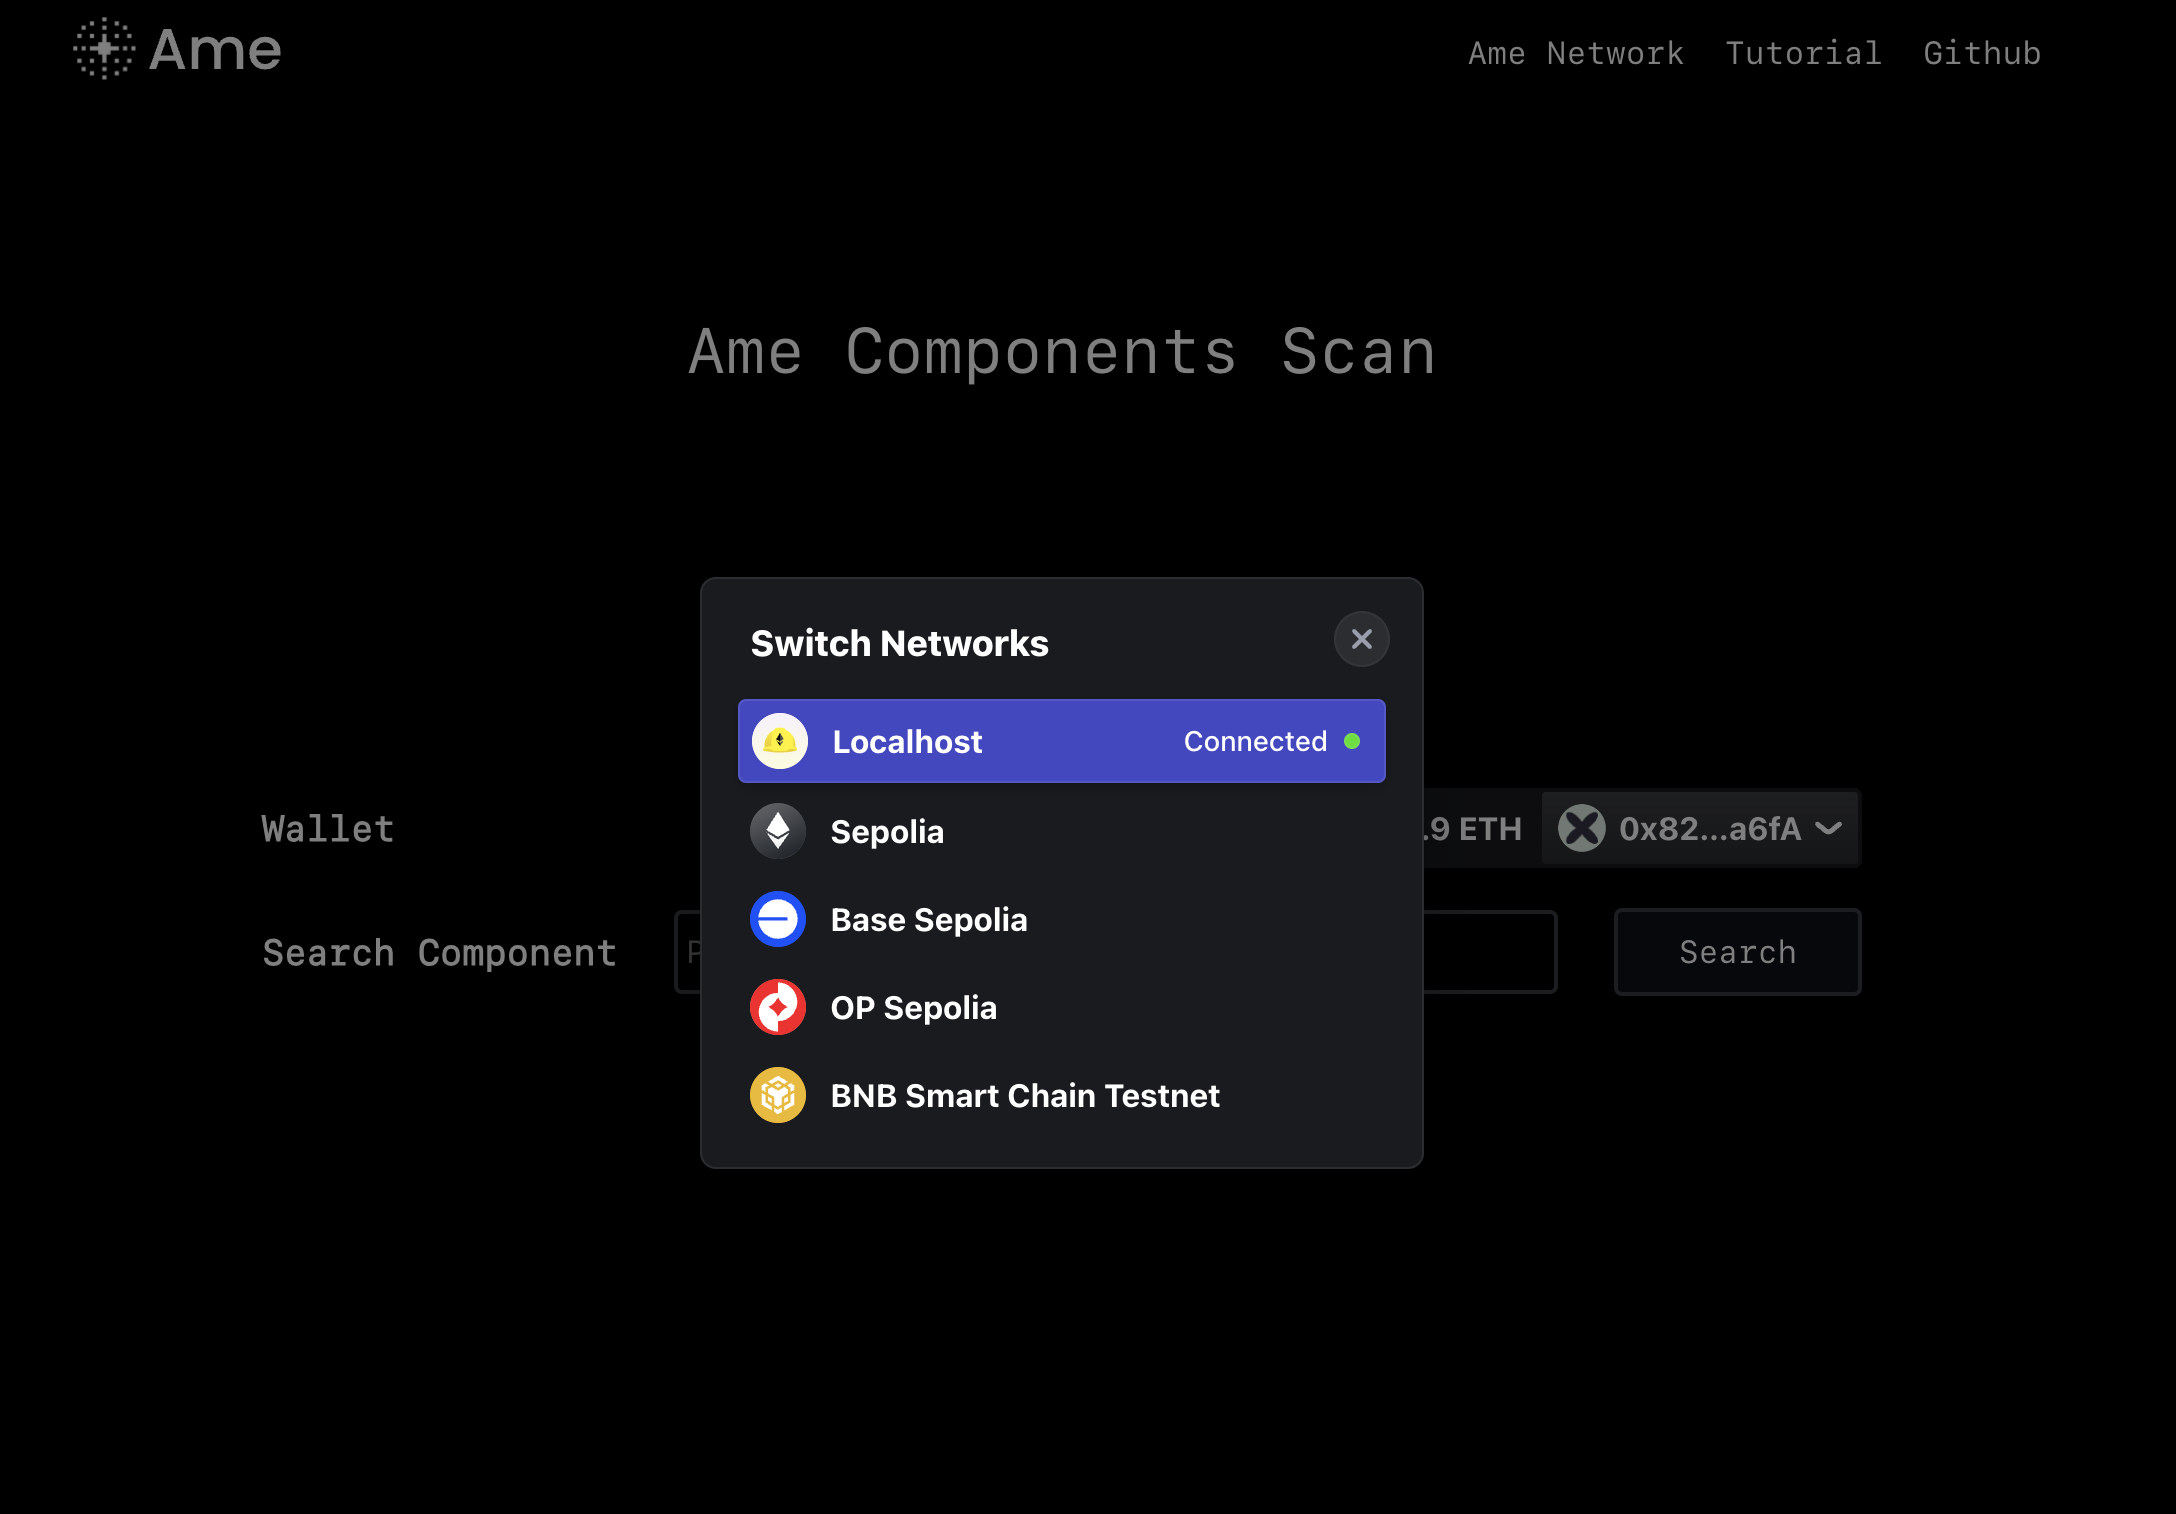Click the OP Sepolia red icon
The height and width of the screenshot is (1514, 2176).
click(x=778, y=1007)
